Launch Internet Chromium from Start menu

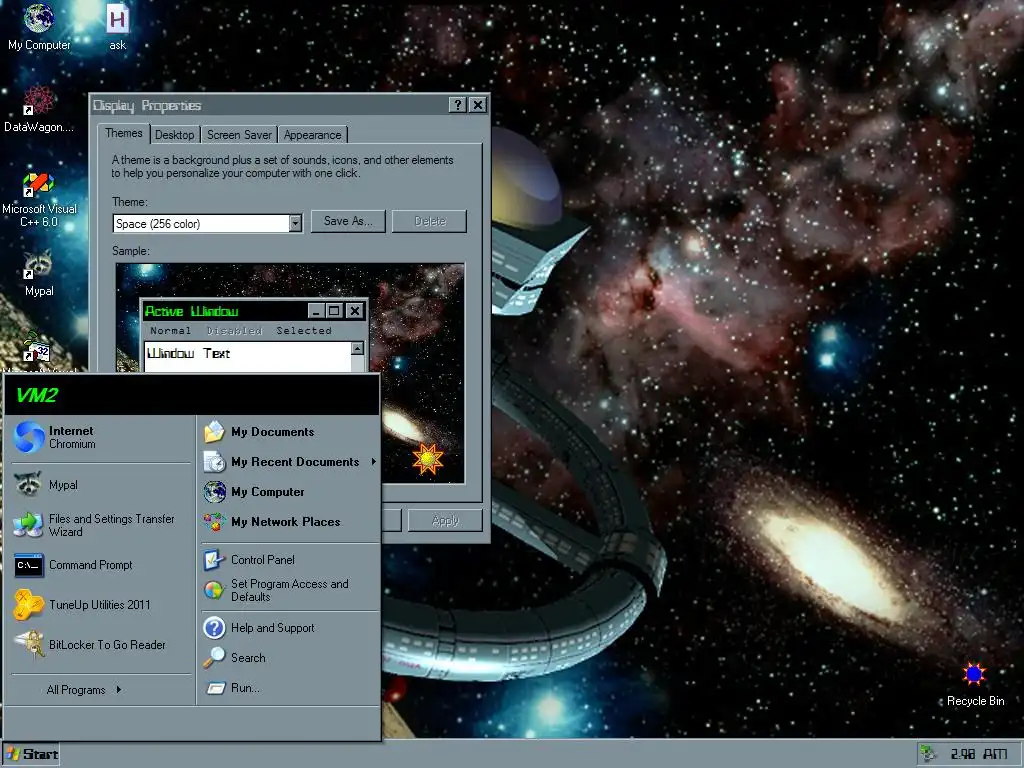[100, 437]
